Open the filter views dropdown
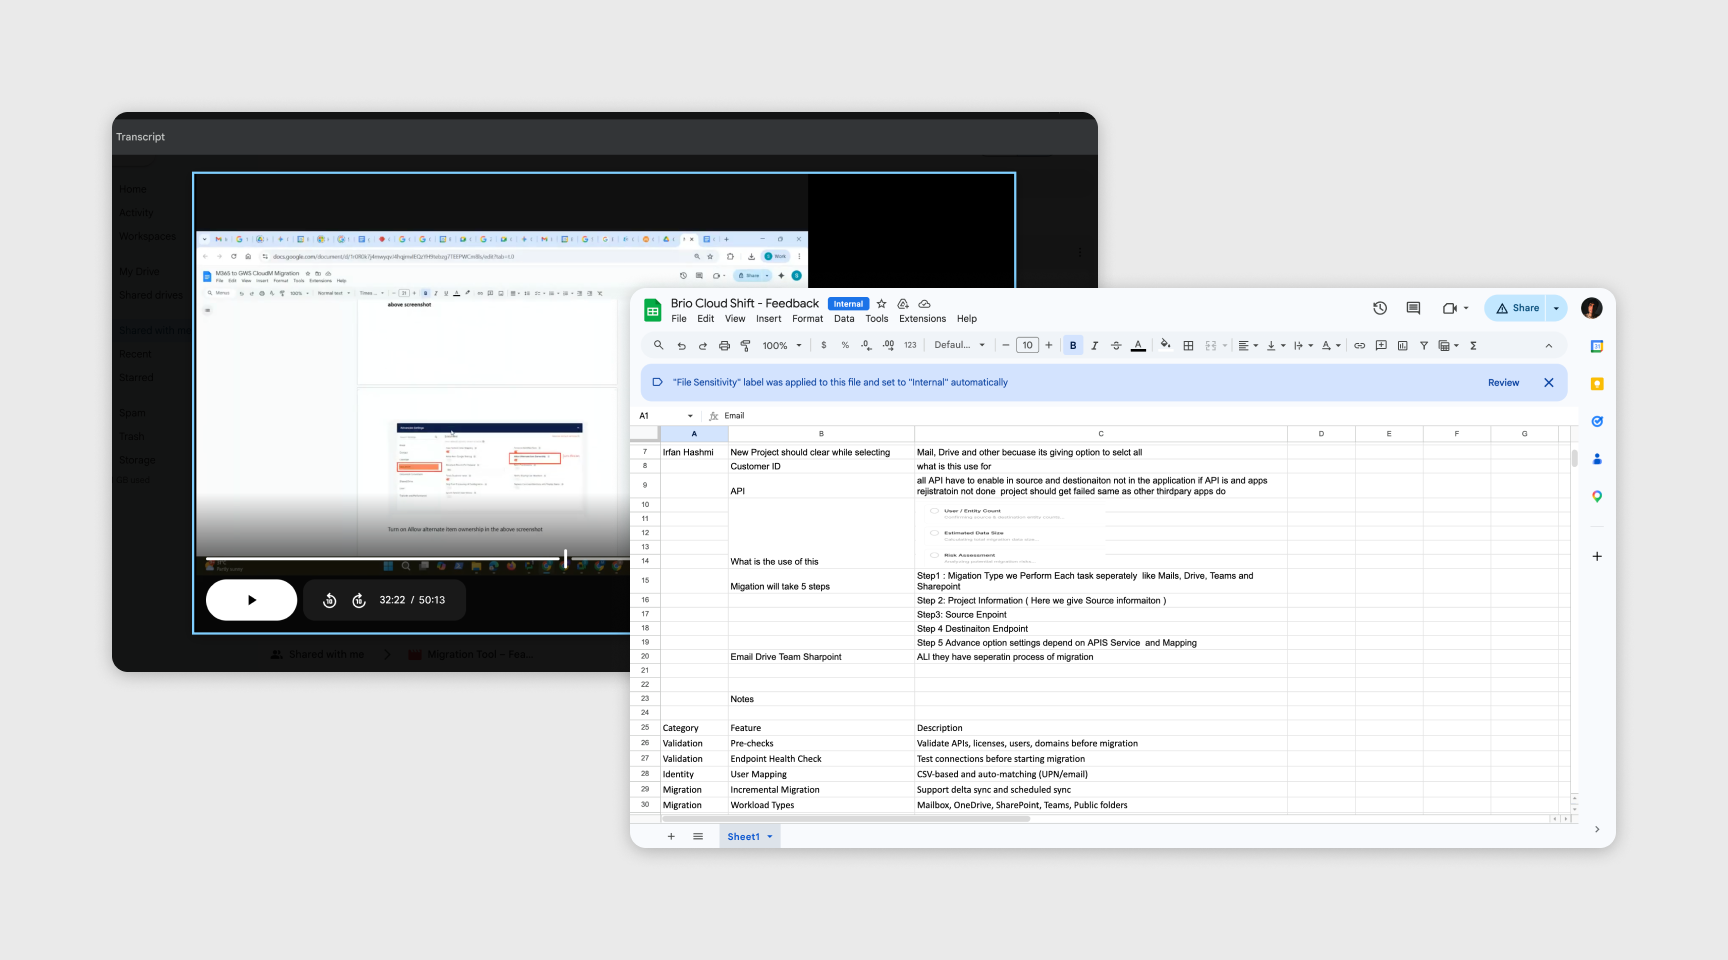The image size is (1728, 960). pos(1449,345)
